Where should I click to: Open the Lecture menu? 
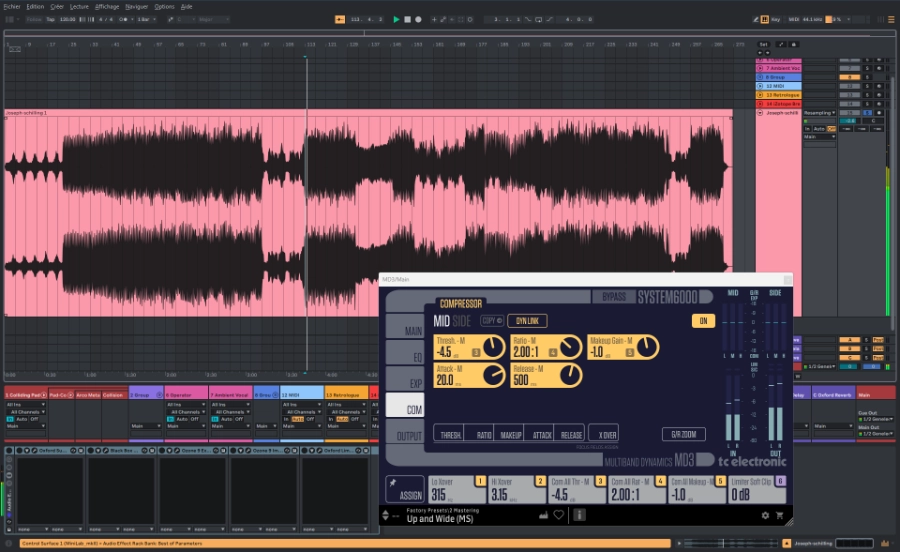click(79, 6)
